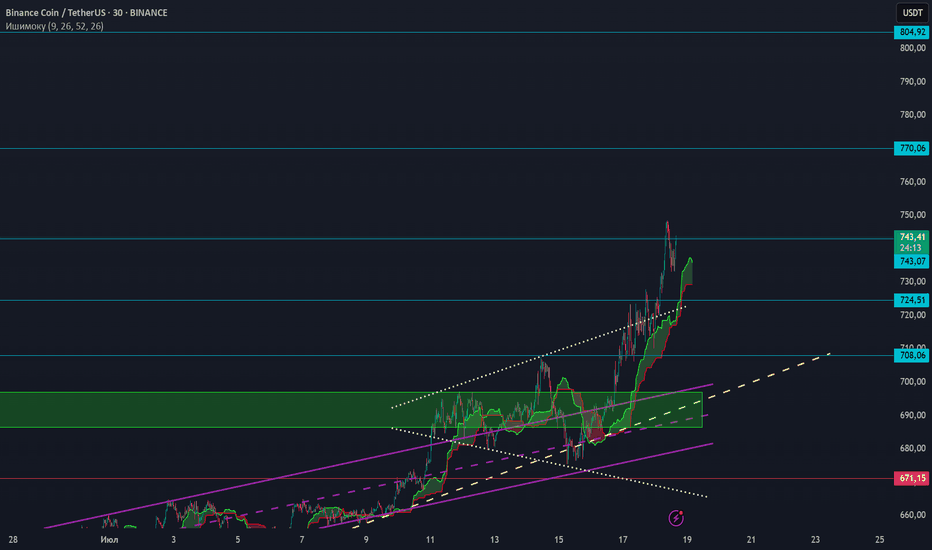Screen dimensions: 932x550
Task: Click date 19 on the time axis
Action: [x=687, y=540]
